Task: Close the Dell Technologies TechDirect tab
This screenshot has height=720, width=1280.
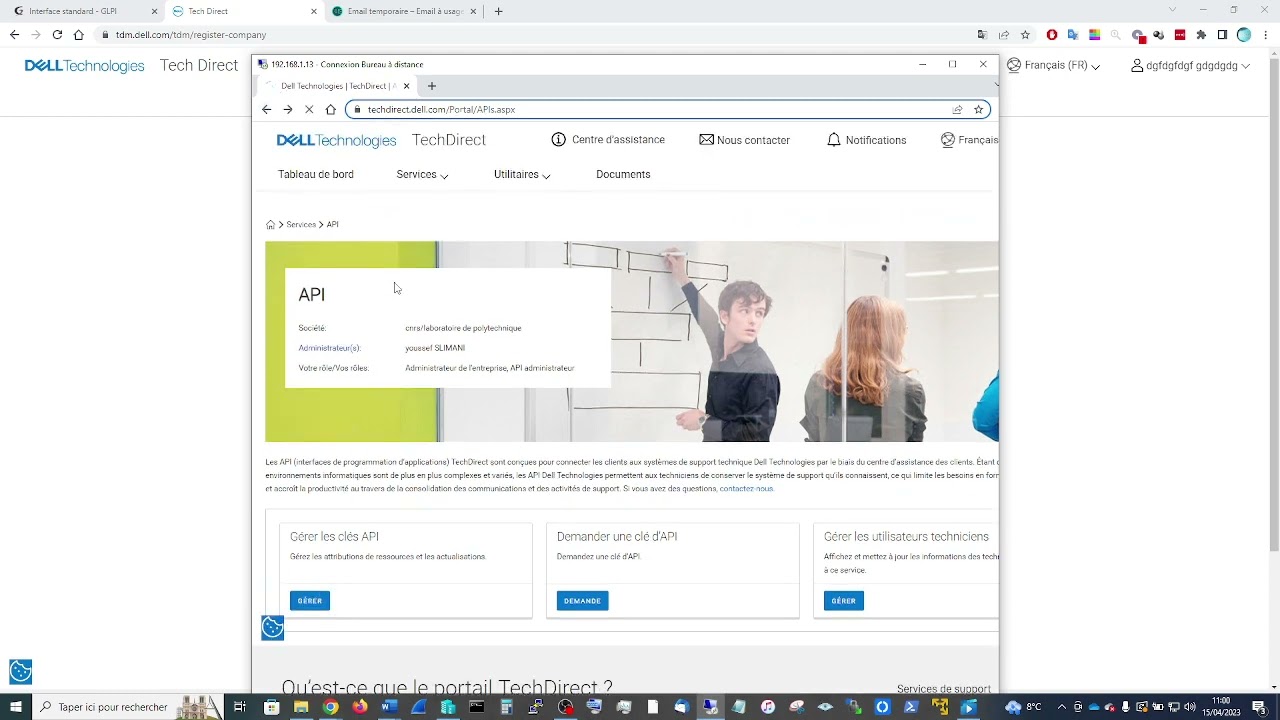Action: [406, 86]
